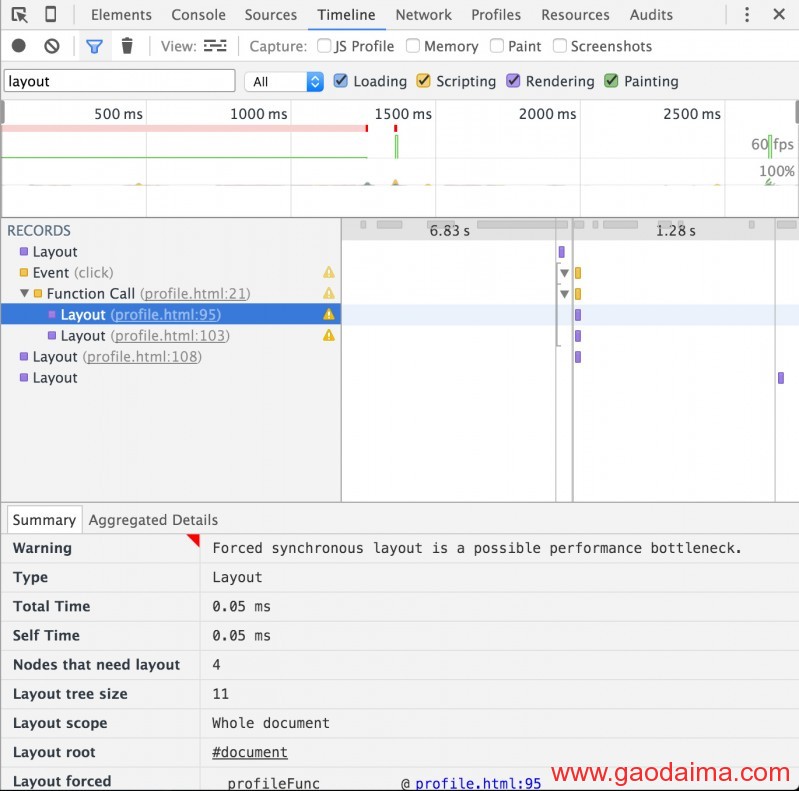The width and height of the screenshot is (799, 791).
Task: Click first purple Layout bar in chart
Action: 562,252
